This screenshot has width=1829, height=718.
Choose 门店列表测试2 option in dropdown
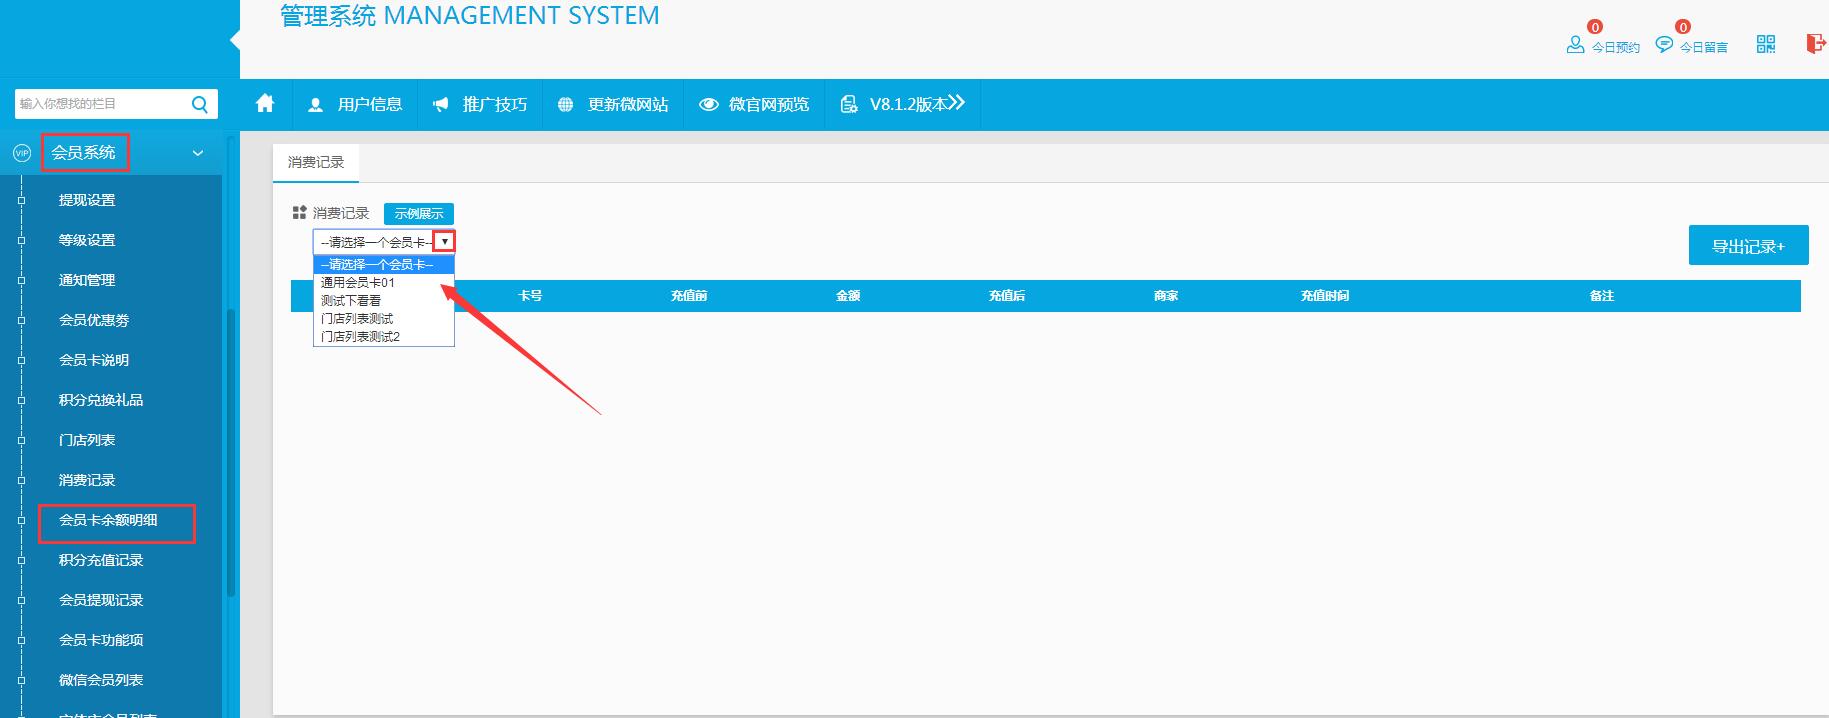pyautogui.click(x=360, y=337)
